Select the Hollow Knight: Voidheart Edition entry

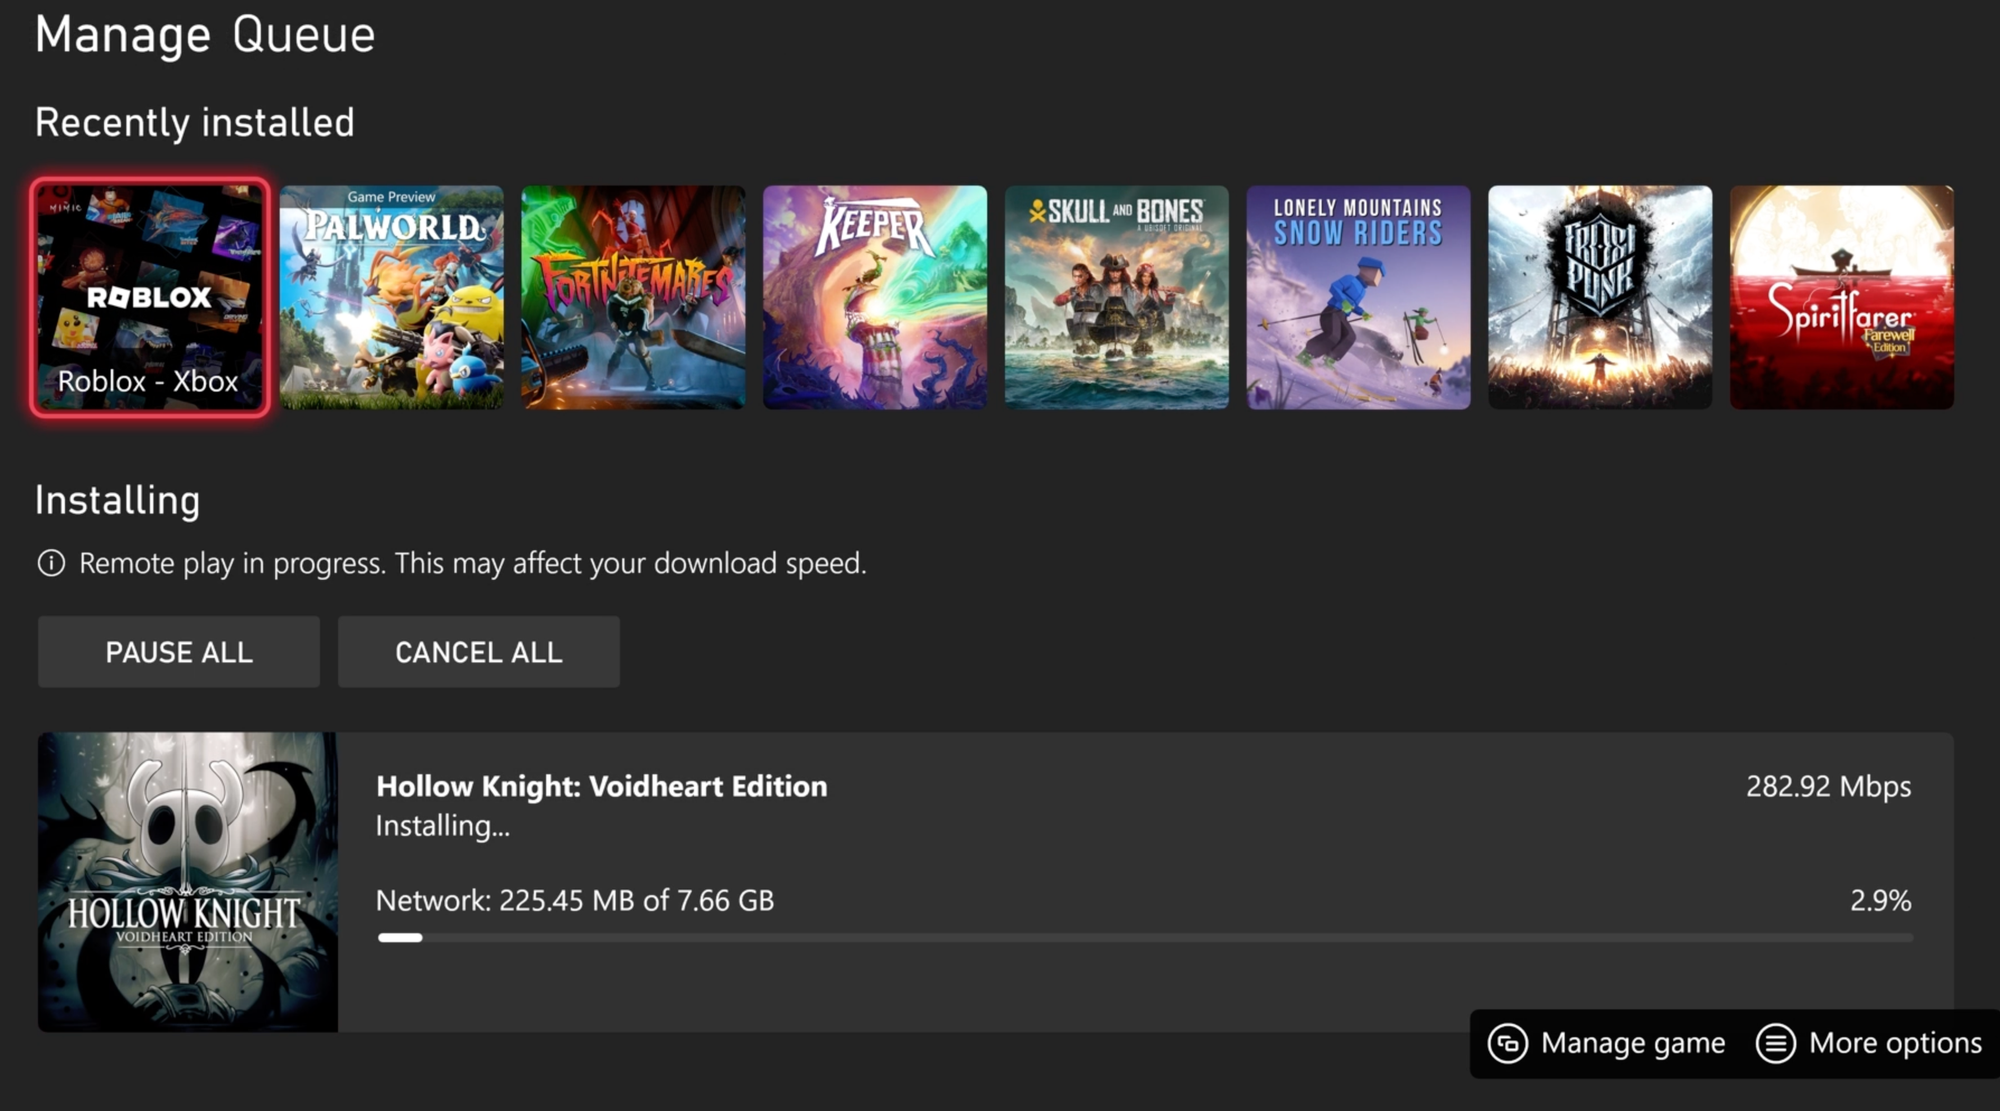coord(600,786)
